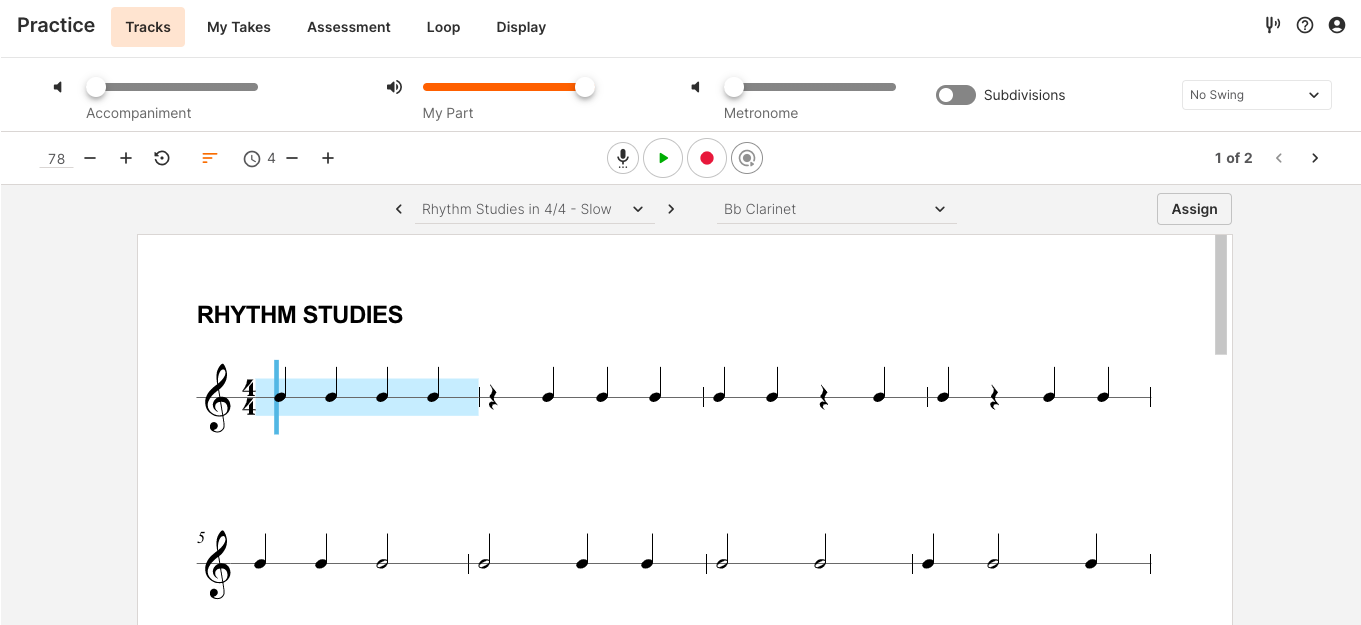Mute the Accompaniment audio
This screenshot has width=1361, height=625.
coord(57,87)
